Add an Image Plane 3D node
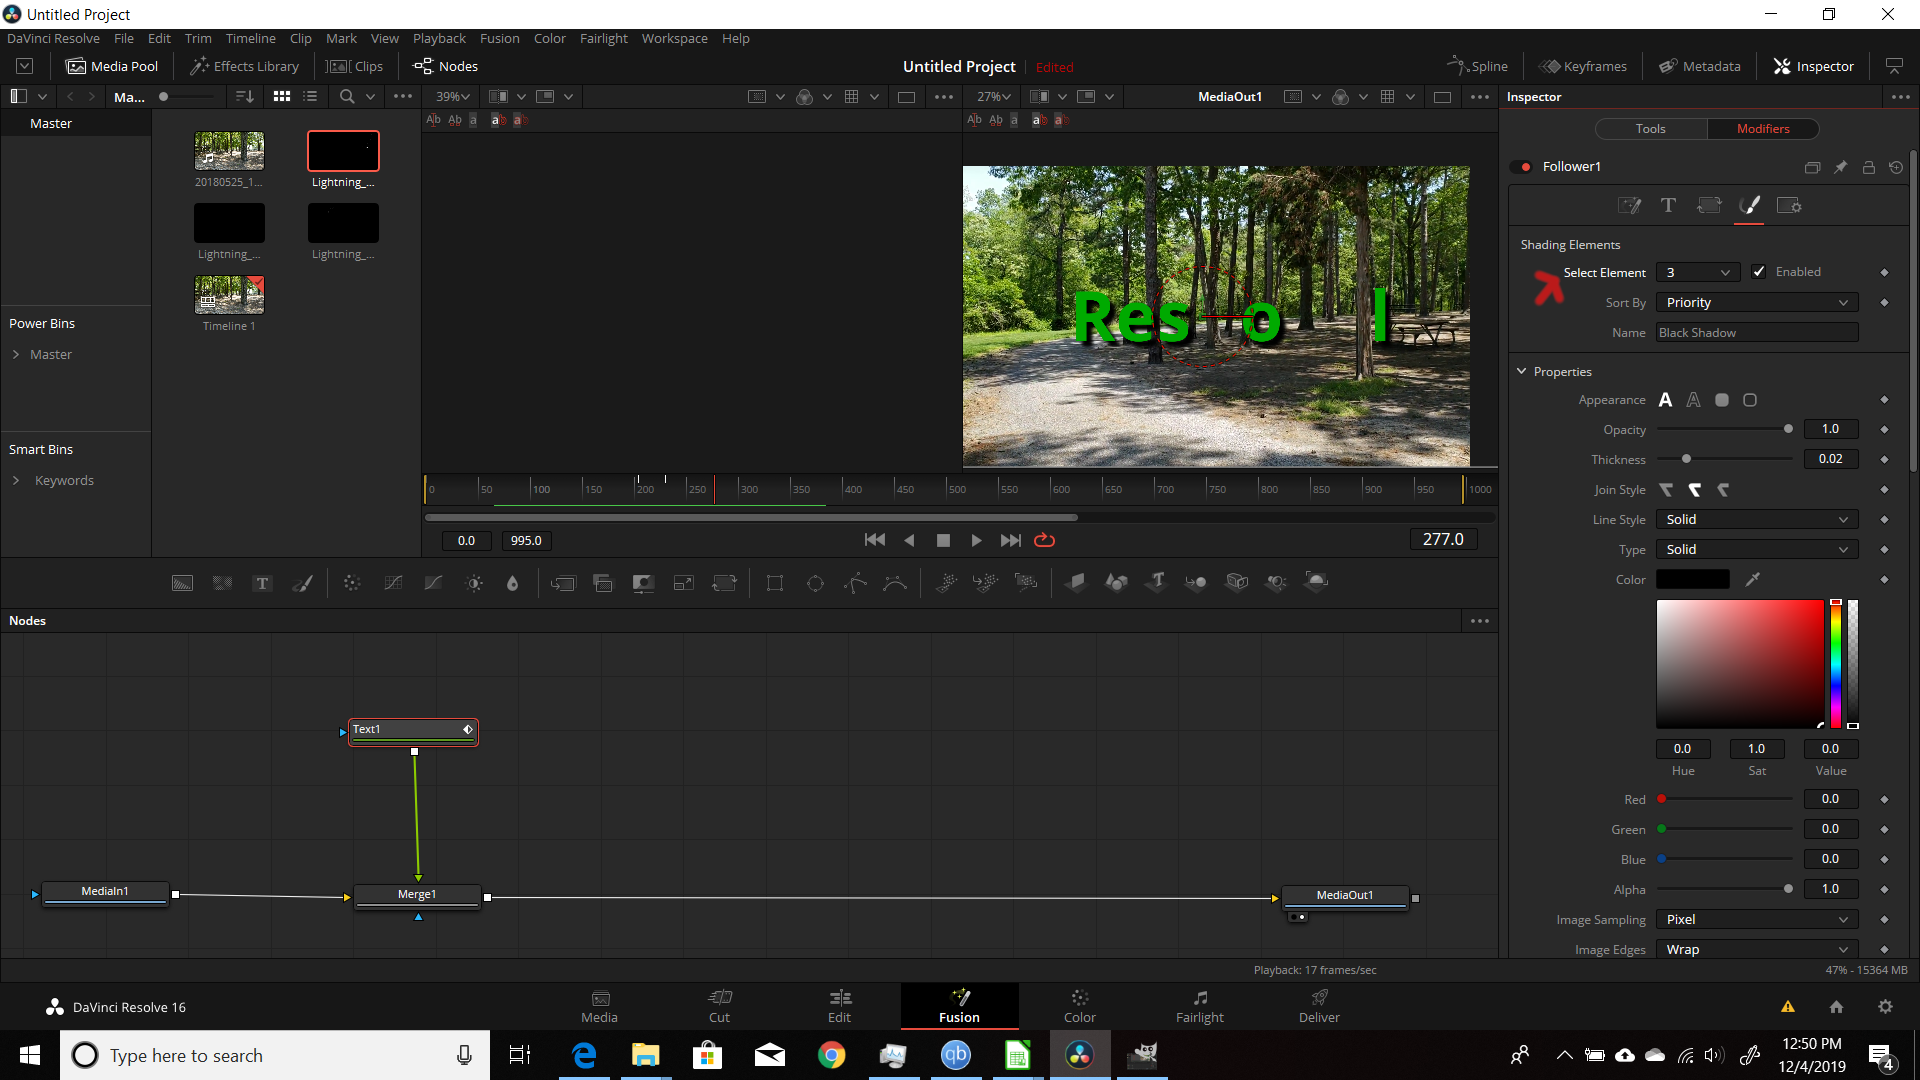The image size is (1920, 1080). (1076, 583)
